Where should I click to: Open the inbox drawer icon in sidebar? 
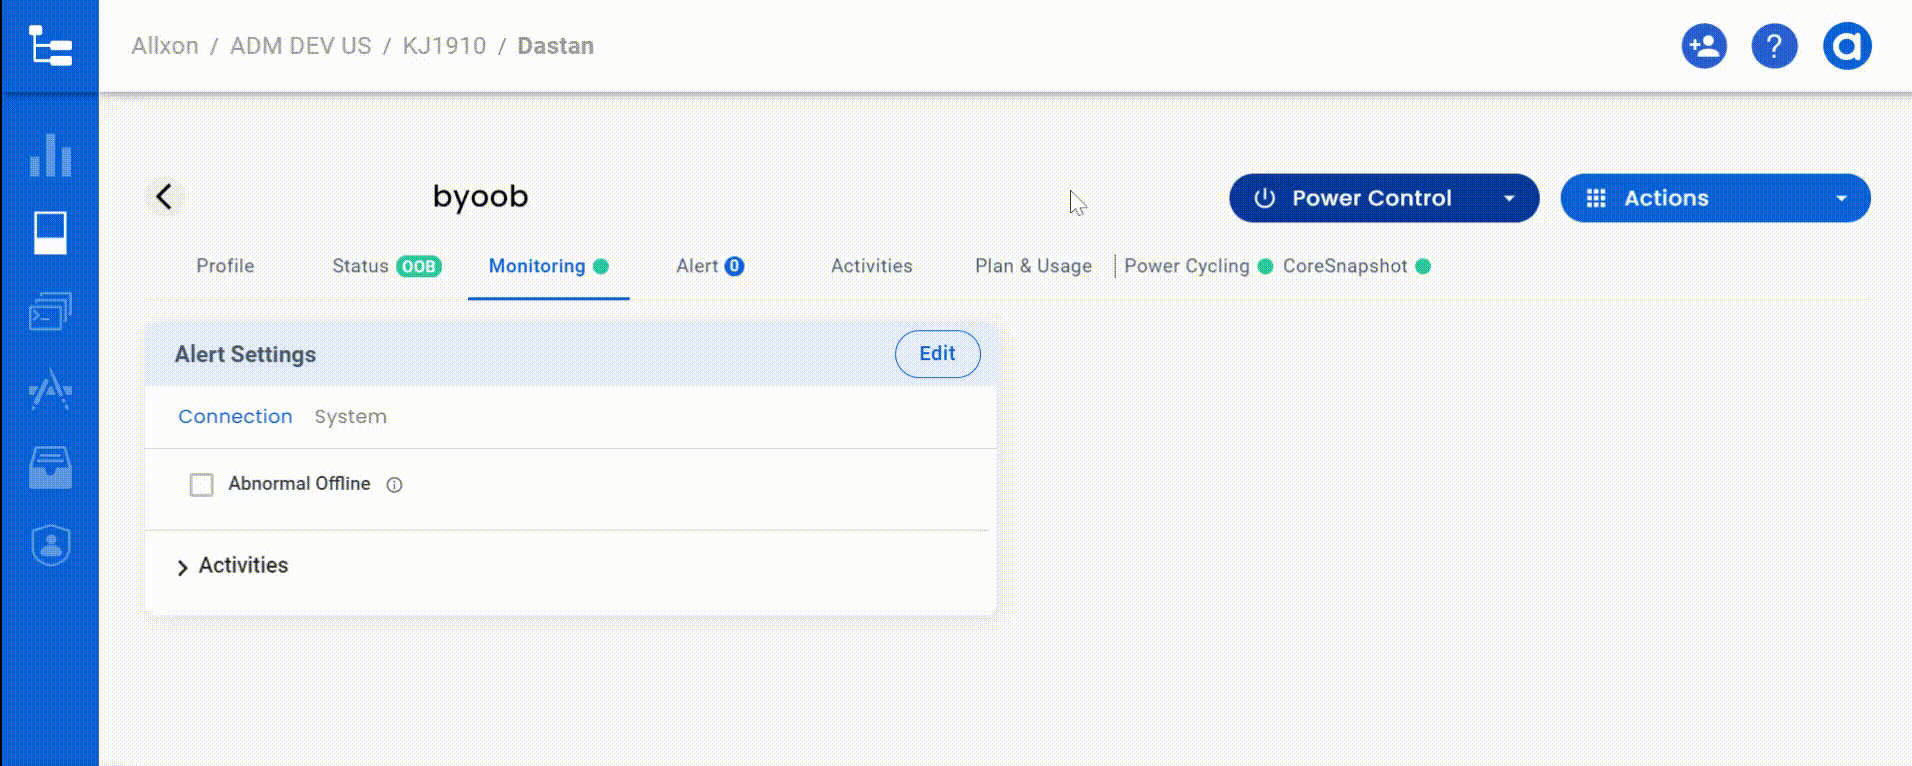point(50,468)
